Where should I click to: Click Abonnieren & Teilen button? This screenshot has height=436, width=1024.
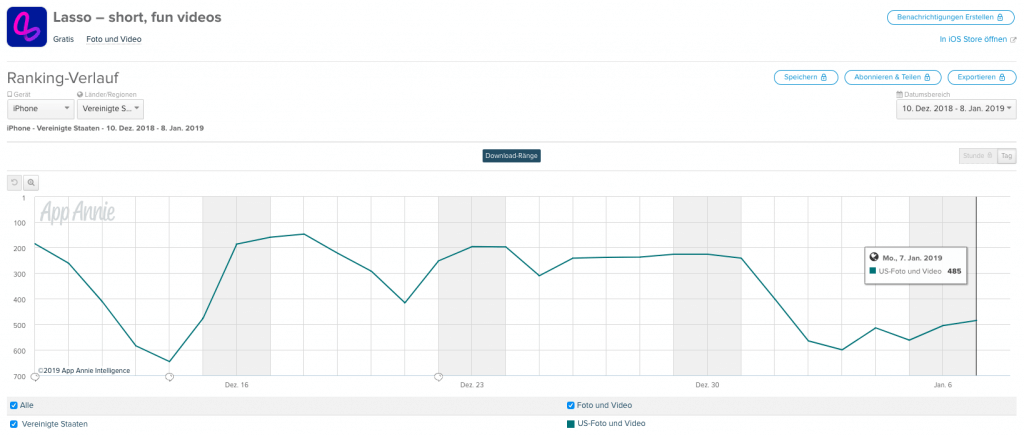tap(893, 77)
